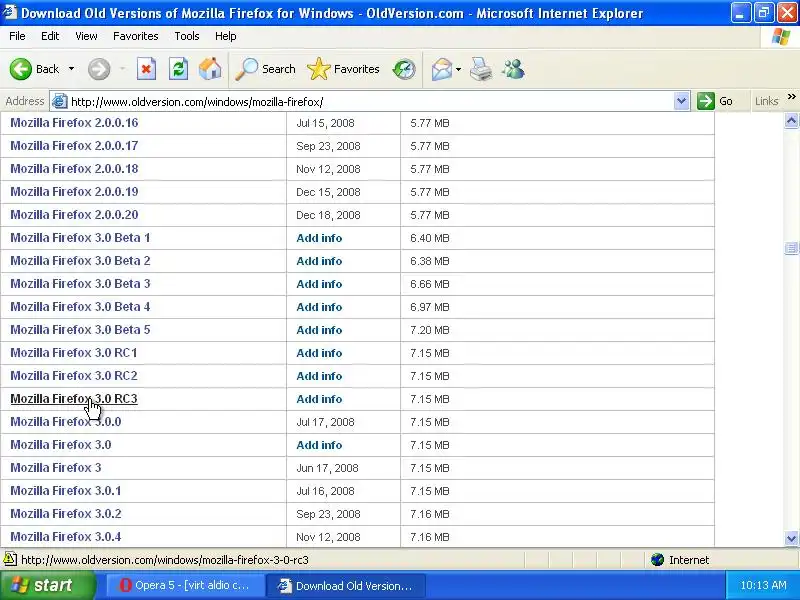Click the Windows flag logo throbber
This screenshot has height=600, width=800.
(x=781, y=37)
